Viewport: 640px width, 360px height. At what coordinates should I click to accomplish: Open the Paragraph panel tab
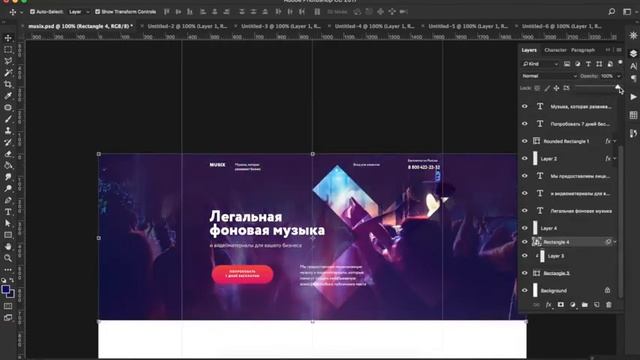click(582, 50)
